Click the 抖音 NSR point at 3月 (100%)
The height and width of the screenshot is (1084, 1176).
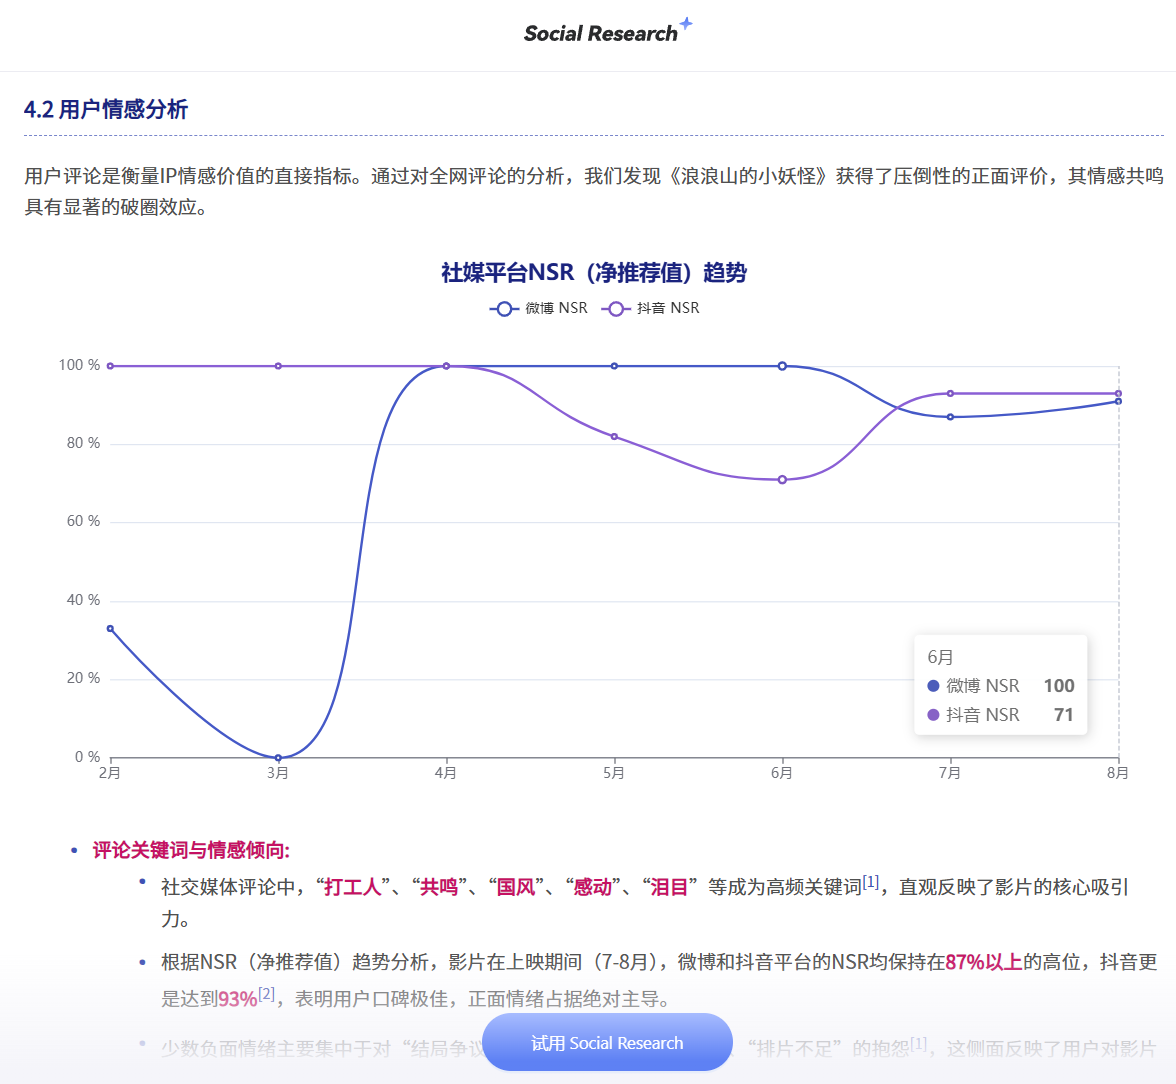pyautogui.click(x=278, y=366)
